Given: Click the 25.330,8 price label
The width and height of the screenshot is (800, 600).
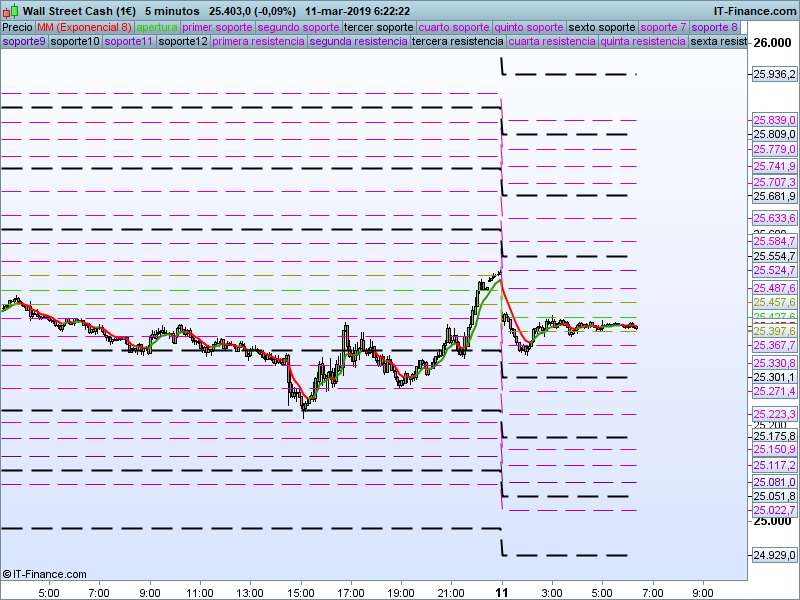Looking at the screenshot, I should pos(774,363).
